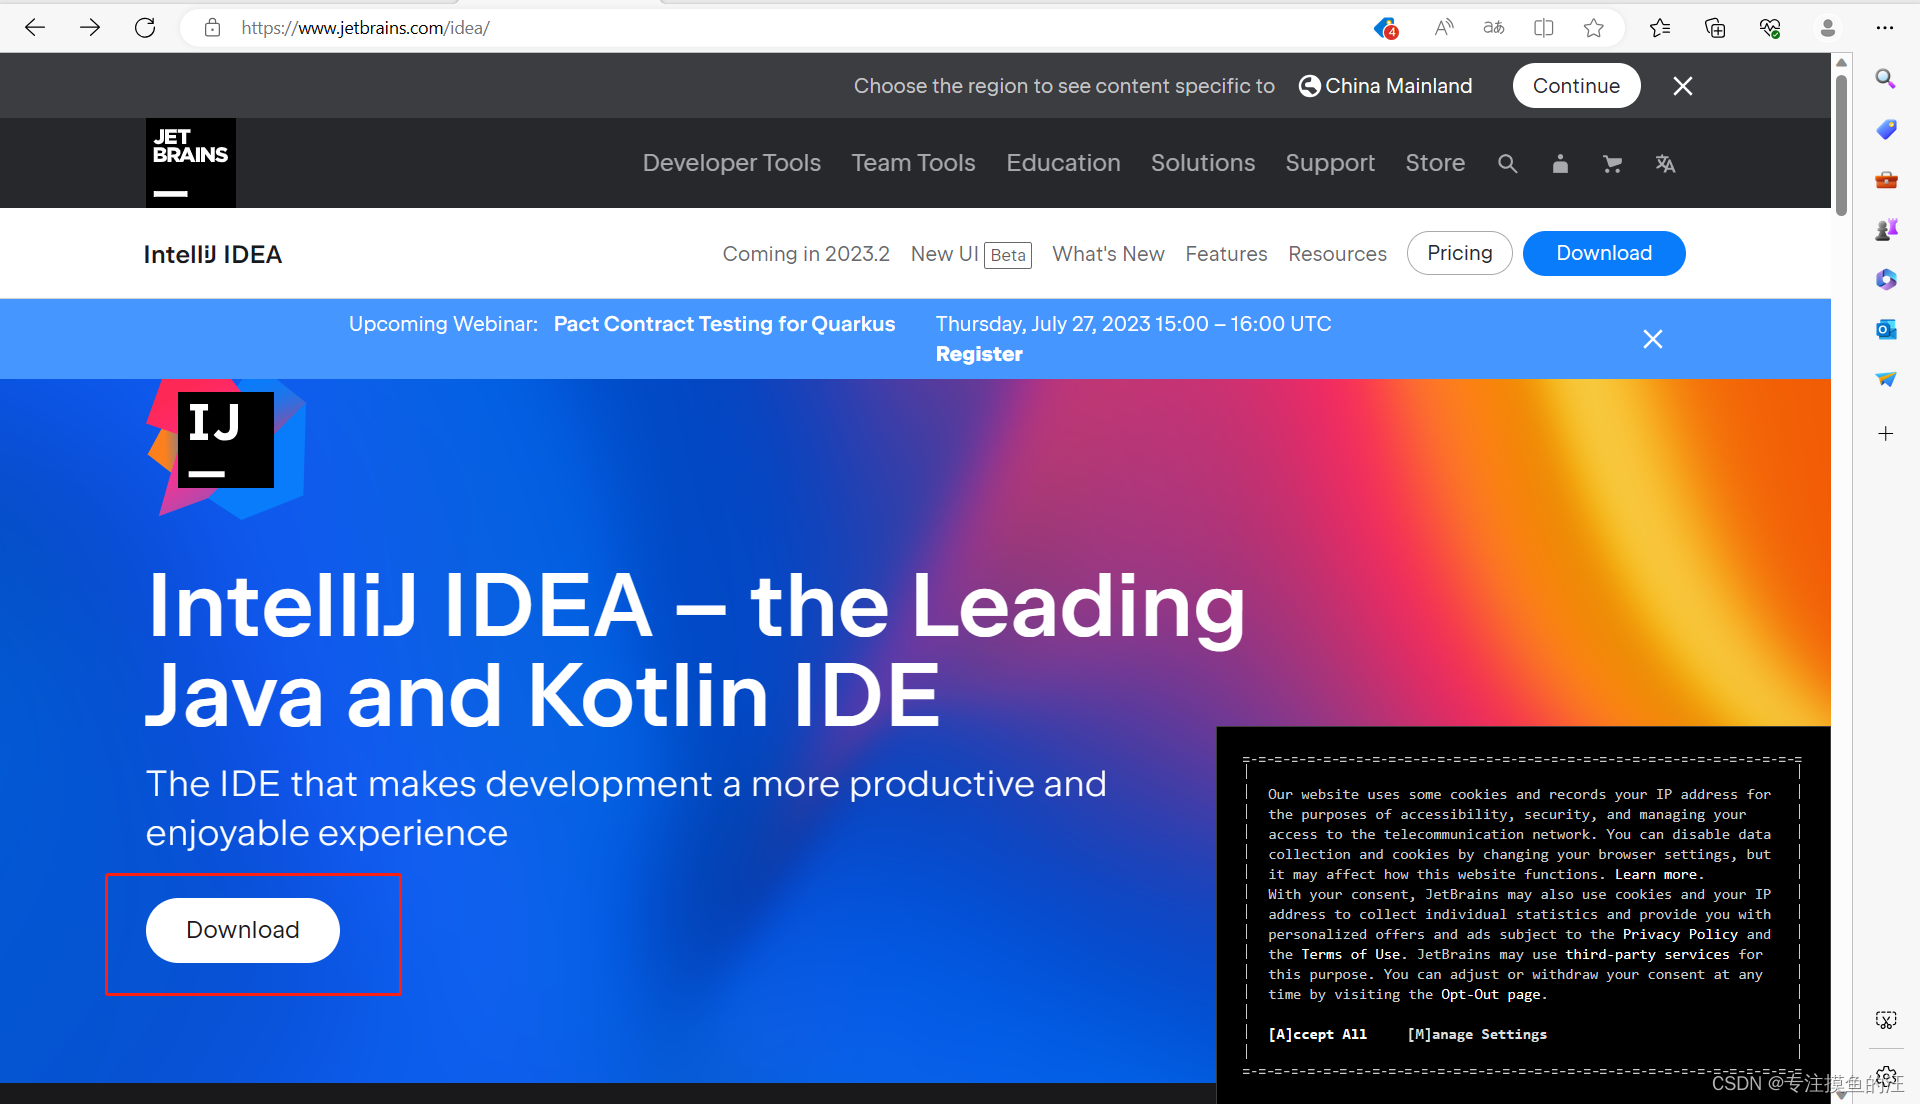This screenshot has width=1920, height=1104.
Task: Click sidebar screenshot icon near bottom
Action: click(x=1886, y=1020)
